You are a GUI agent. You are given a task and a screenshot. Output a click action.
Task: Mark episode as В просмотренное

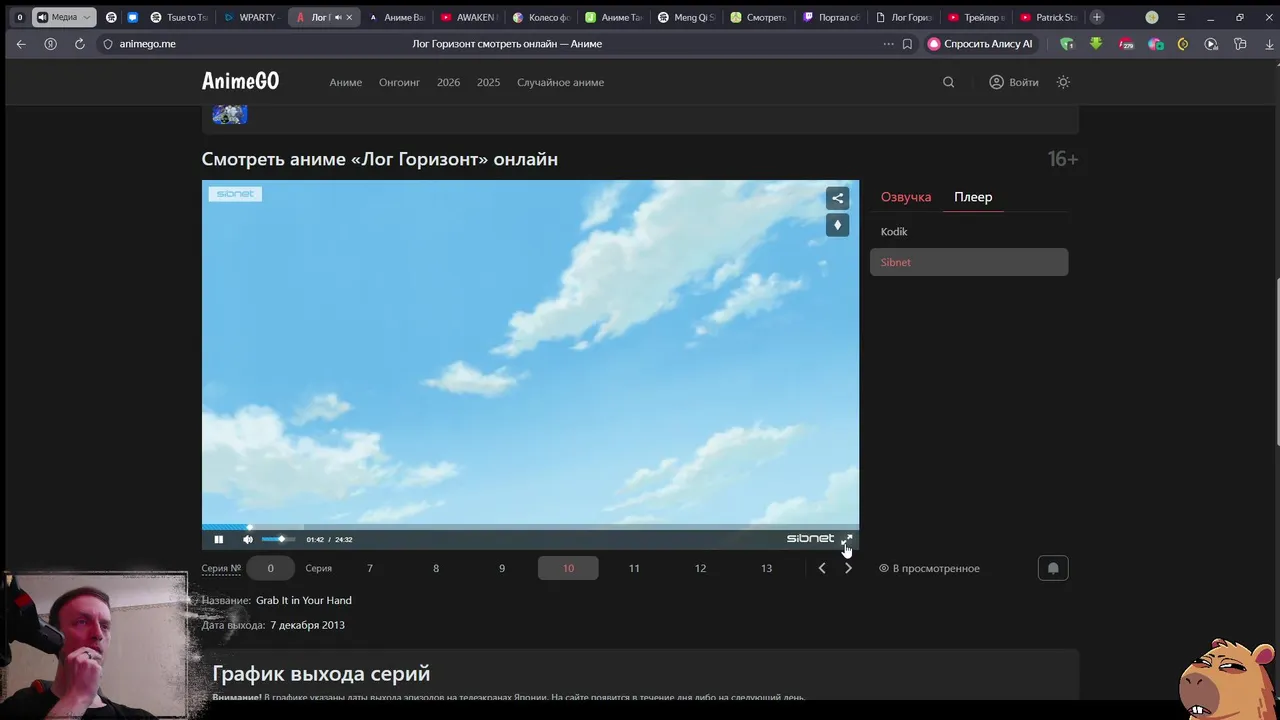coord(929,568)
